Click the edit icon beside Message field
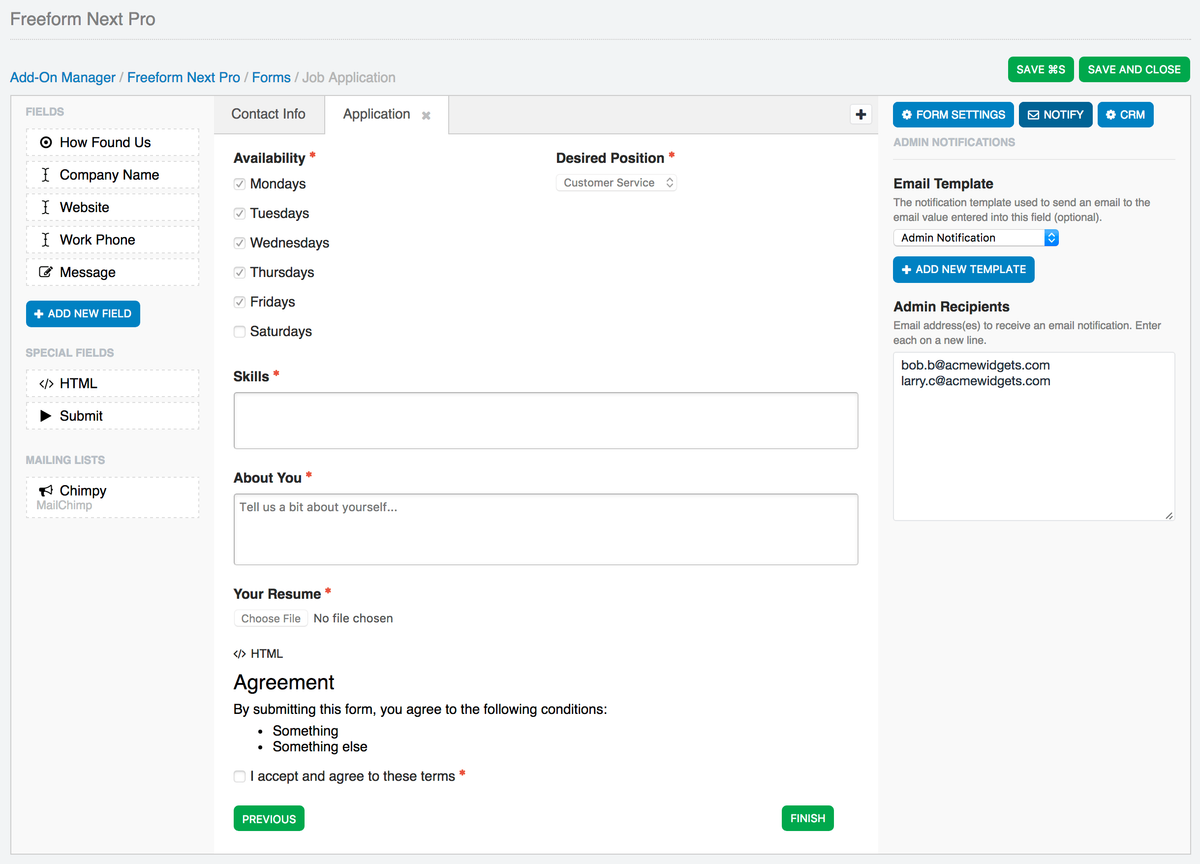1200x864 pixels. coord(46,272)
